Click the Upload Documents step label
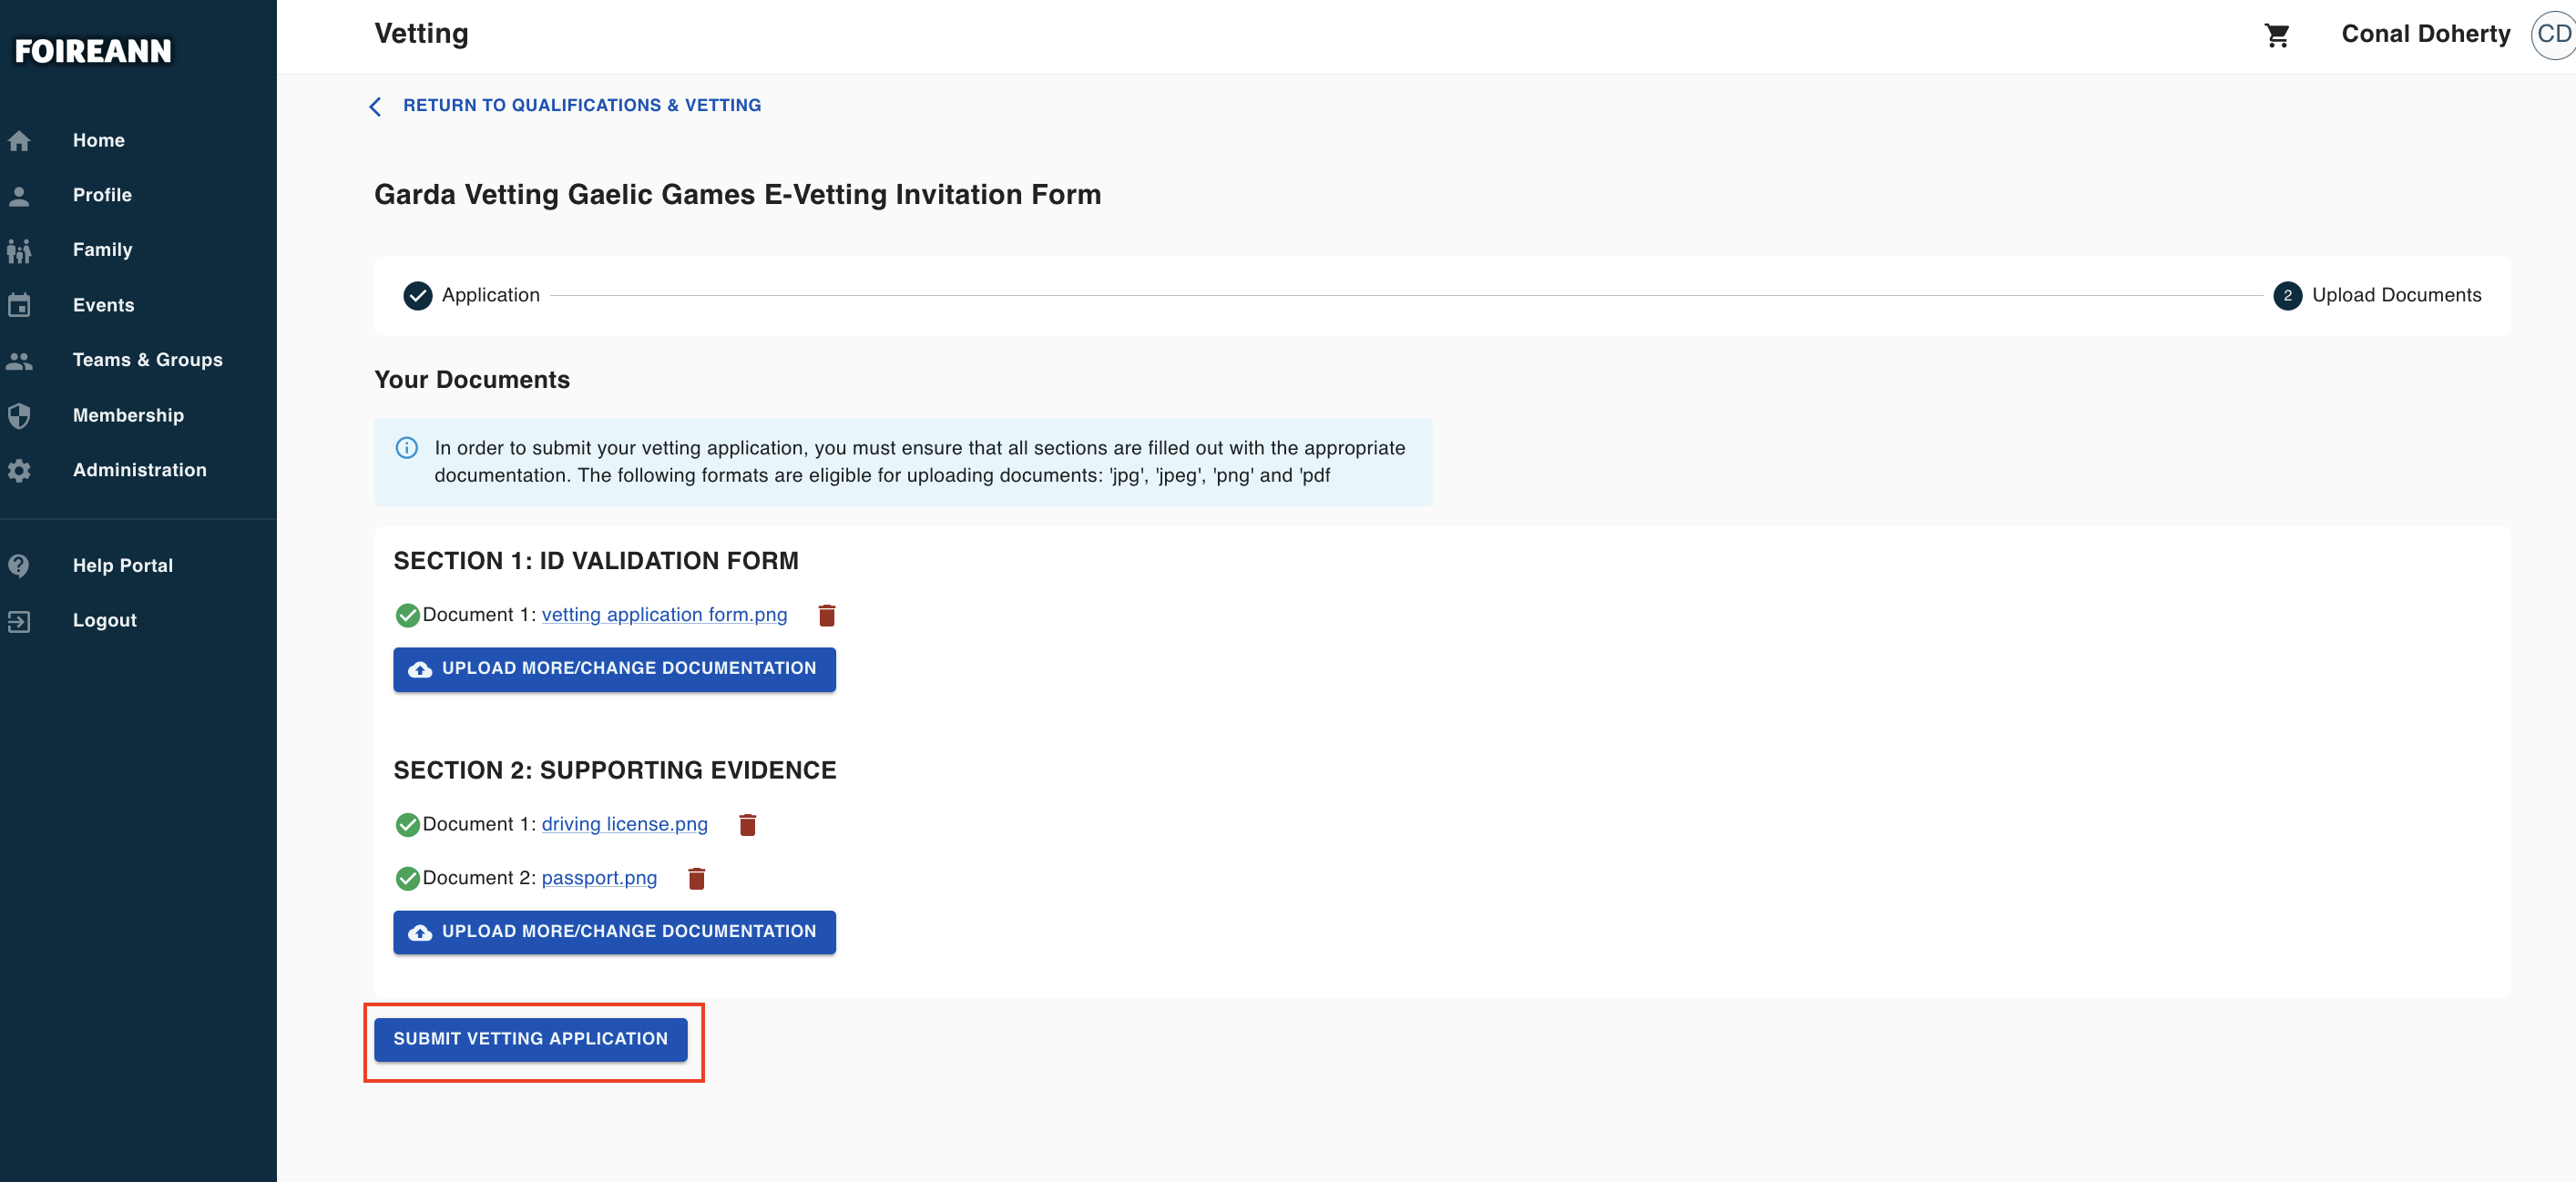2576x1182 pixels. [x=2396, y=295]
